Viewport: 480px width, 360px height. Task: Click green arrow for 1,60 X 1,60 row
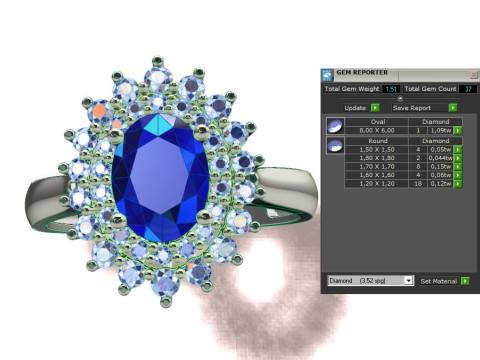click(458, 175)
